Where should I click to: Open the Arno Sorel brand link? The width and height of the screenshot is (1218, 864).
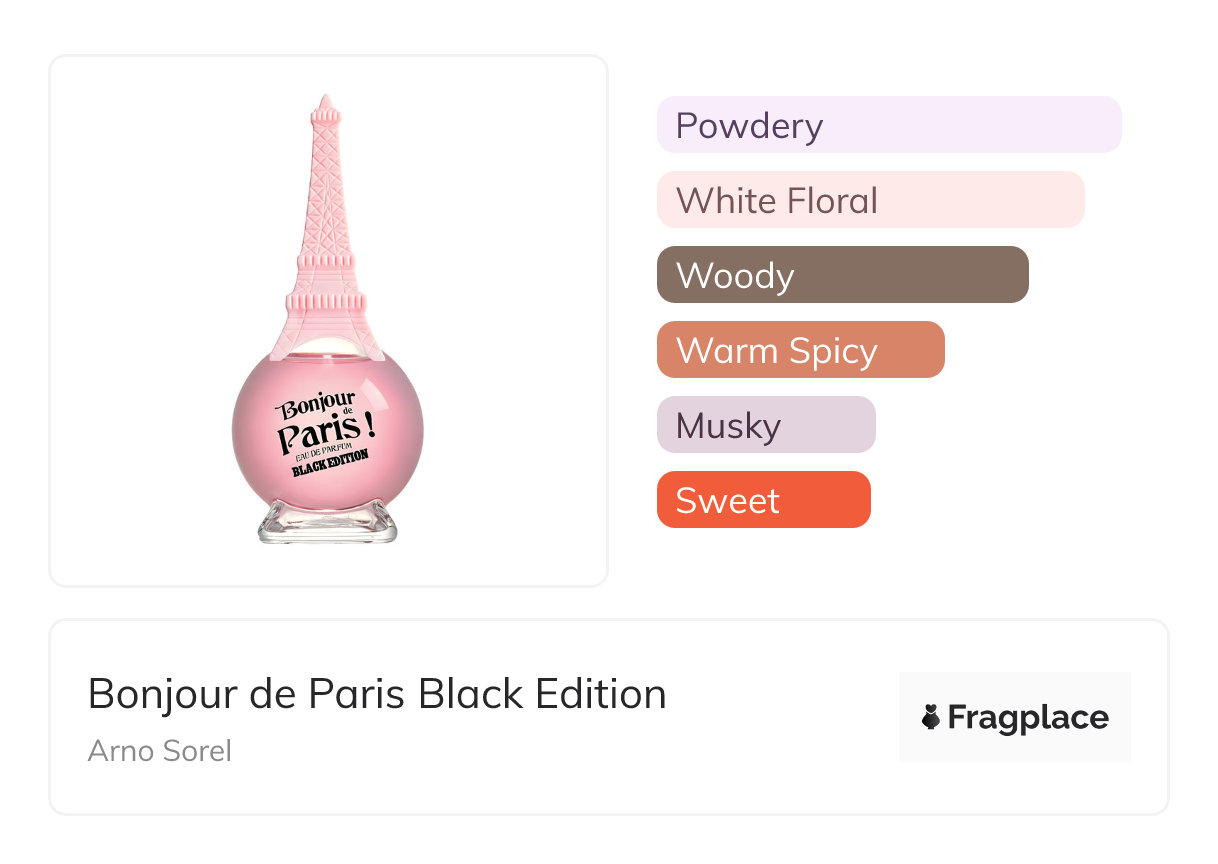coord(160,751)
